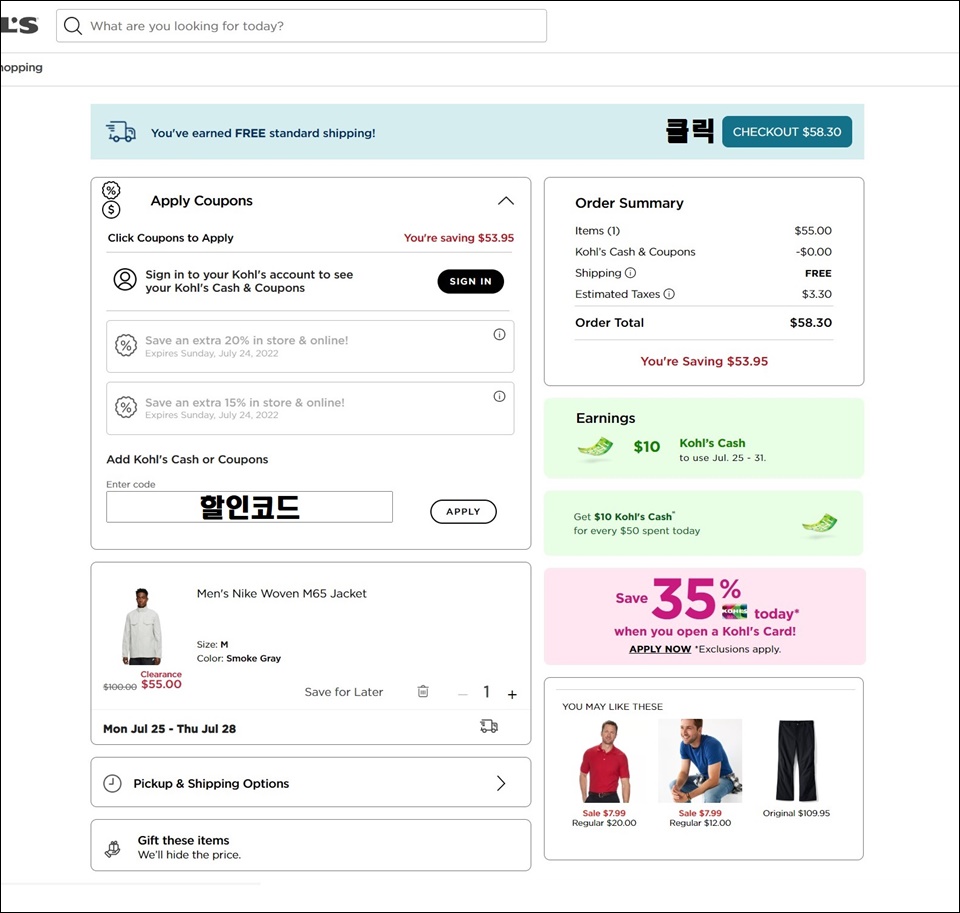Click the CHECKOUT $58.30 button
This screenshot has width=960, height=913.
point(787,132)
